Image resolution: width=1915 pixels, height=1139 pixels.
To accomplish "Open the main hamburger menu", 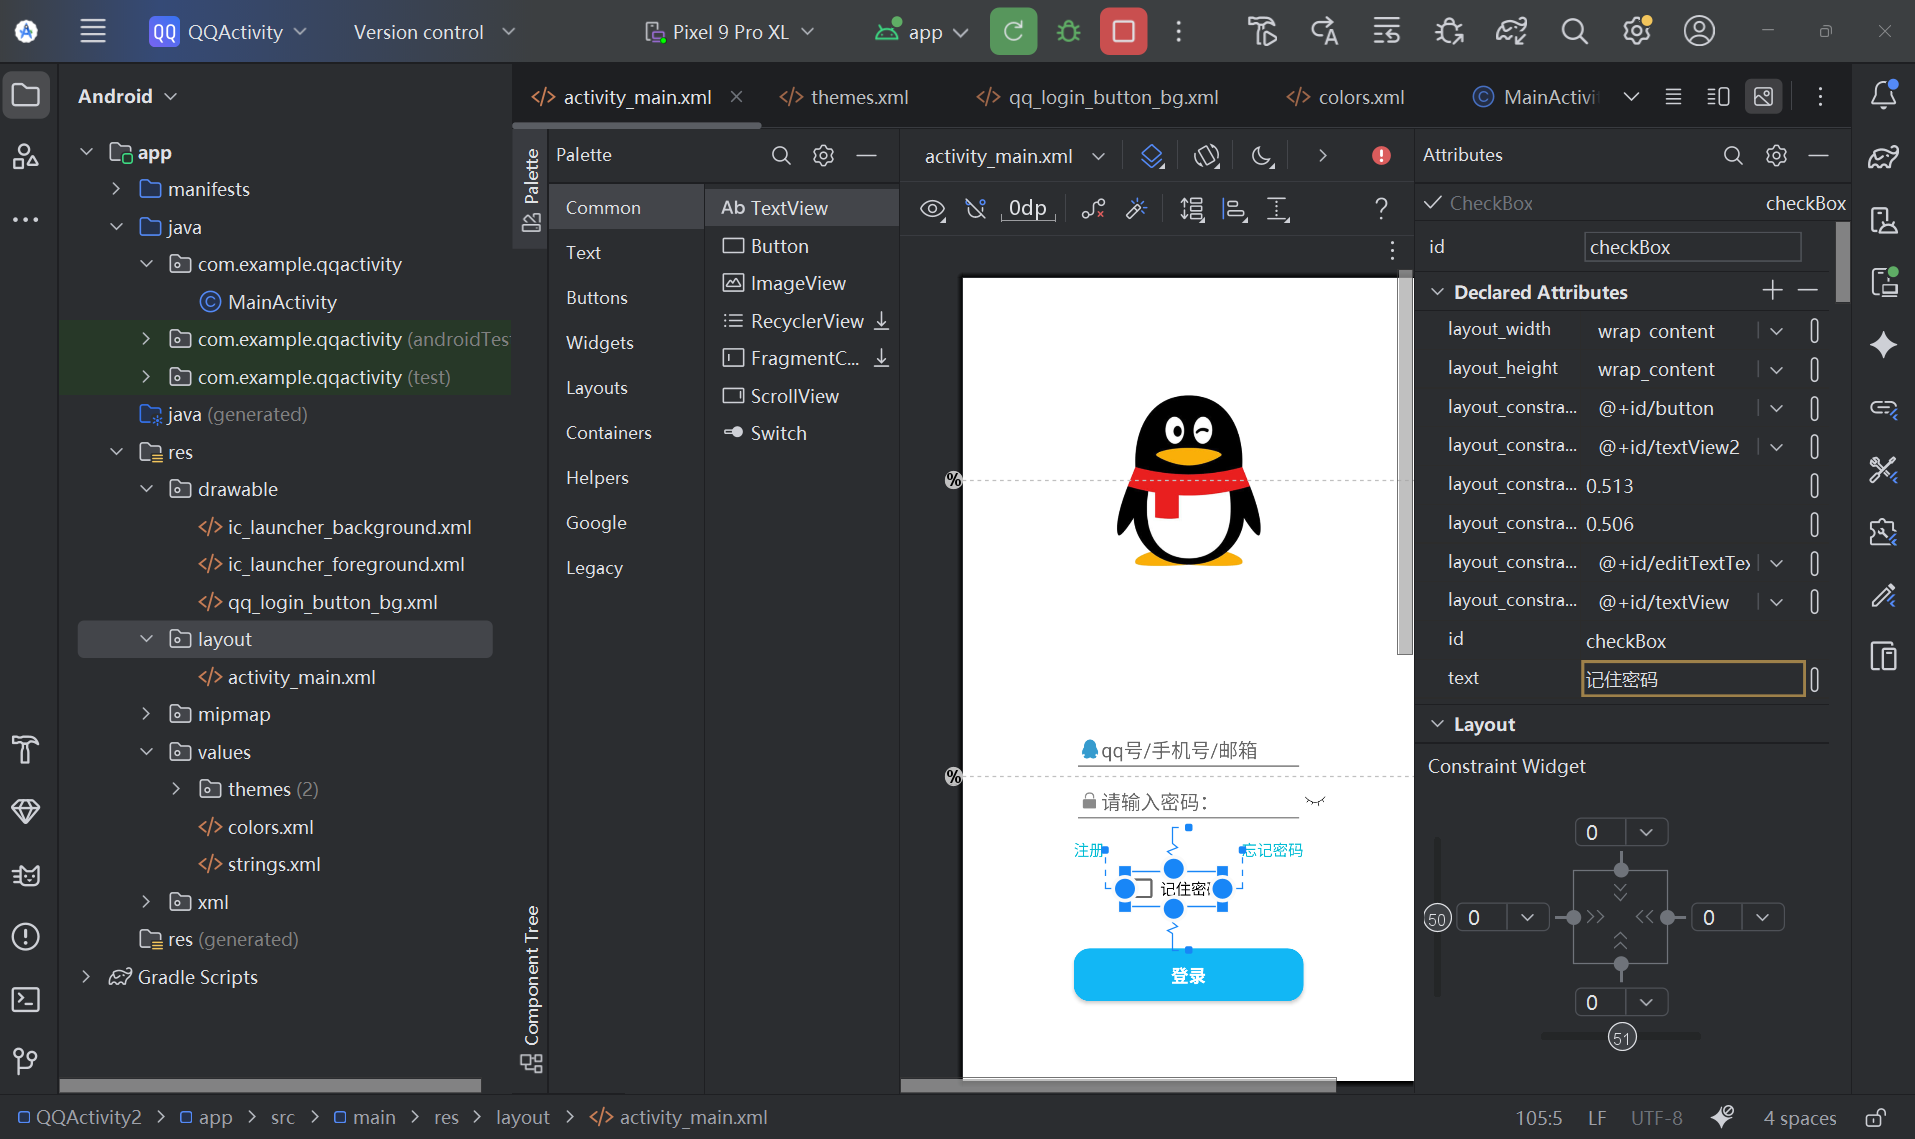I will coord(93,31).
